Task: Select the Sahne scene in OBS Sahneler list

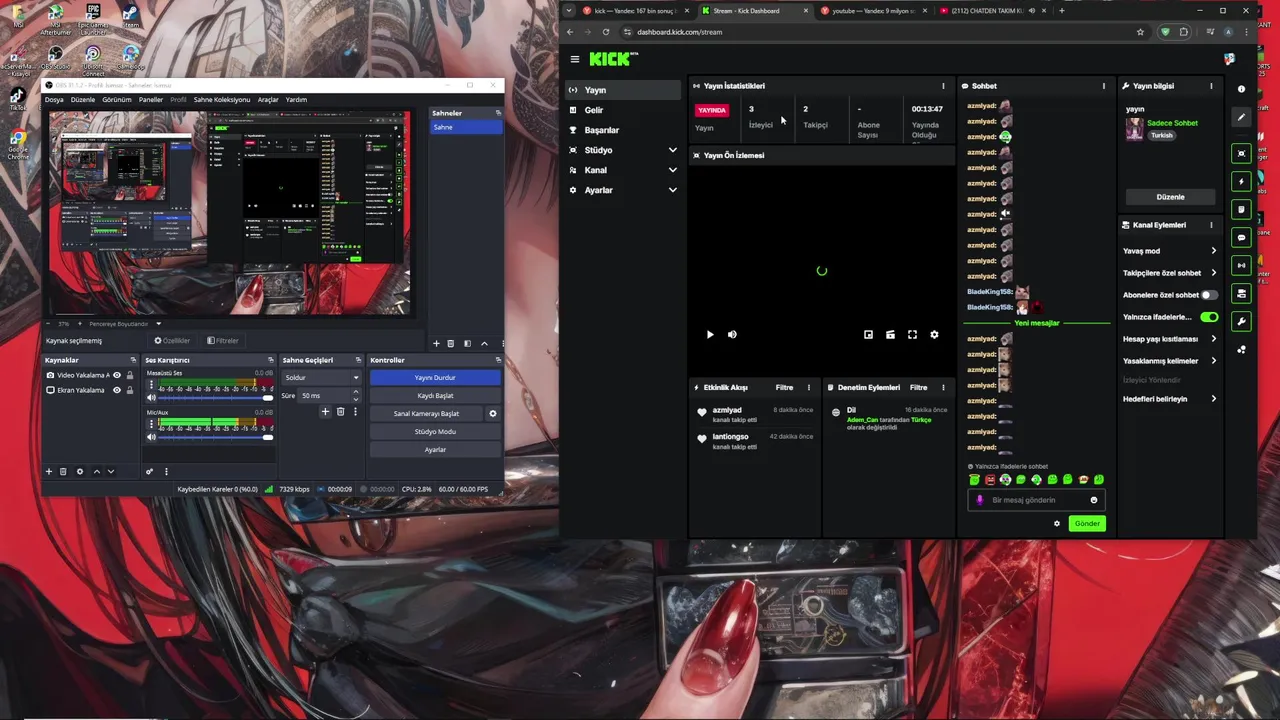Action: [x=466, y=127]
